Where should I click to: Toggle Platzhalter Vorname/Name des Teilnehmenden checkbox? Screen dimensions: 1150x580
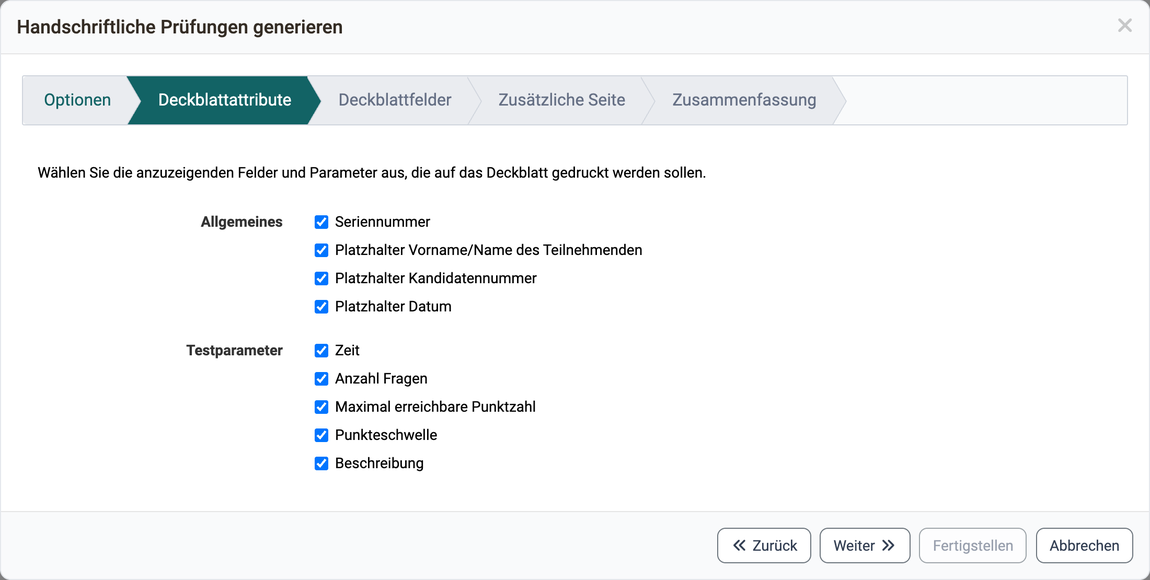tap(321, 250)
